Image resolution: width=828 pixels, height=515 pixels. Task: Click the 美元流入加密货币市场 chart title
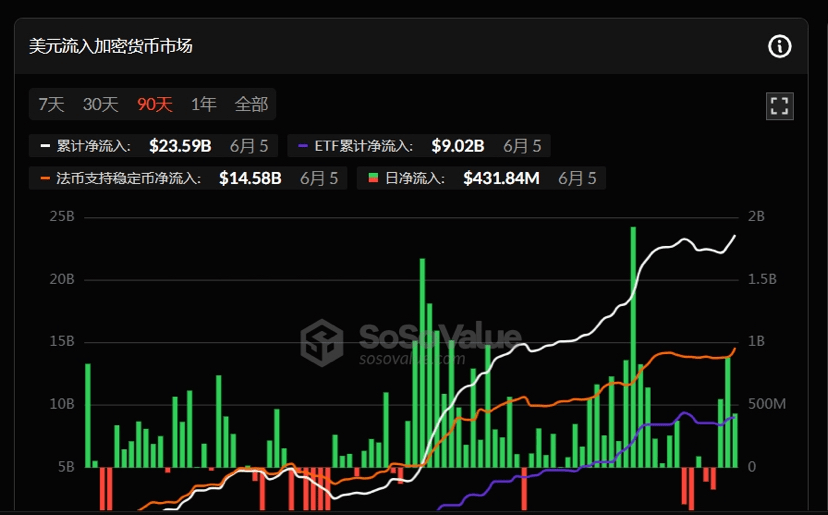(110, 46)
